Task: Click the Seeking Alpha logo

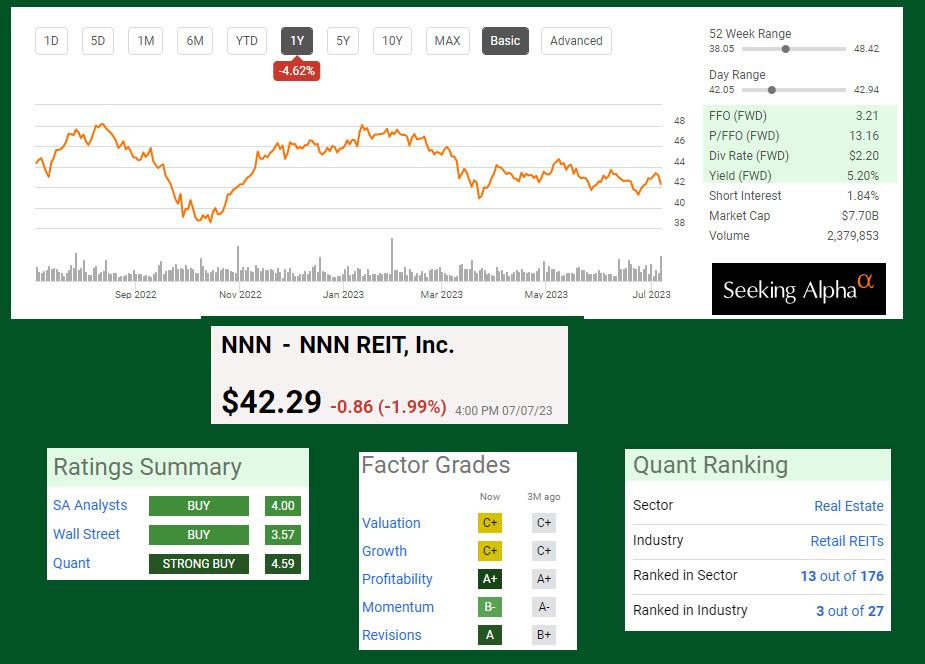Action: pyautogui.click(x=798, y=290)
